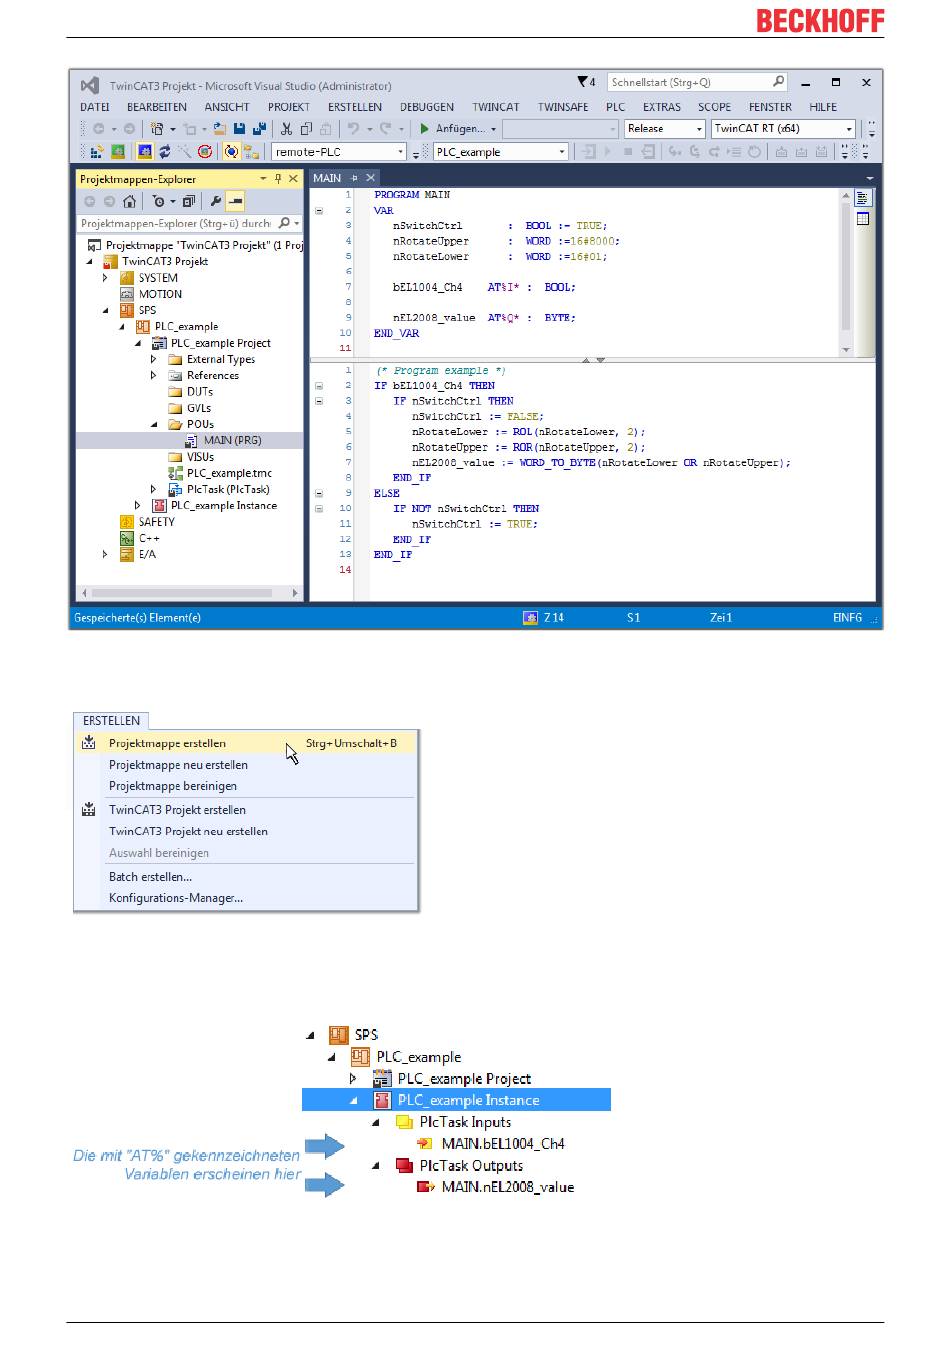The width and height of the screenshot is (950, 1369).
Task: Click the TwinCAT red target icon
Action: coord(205,152)
